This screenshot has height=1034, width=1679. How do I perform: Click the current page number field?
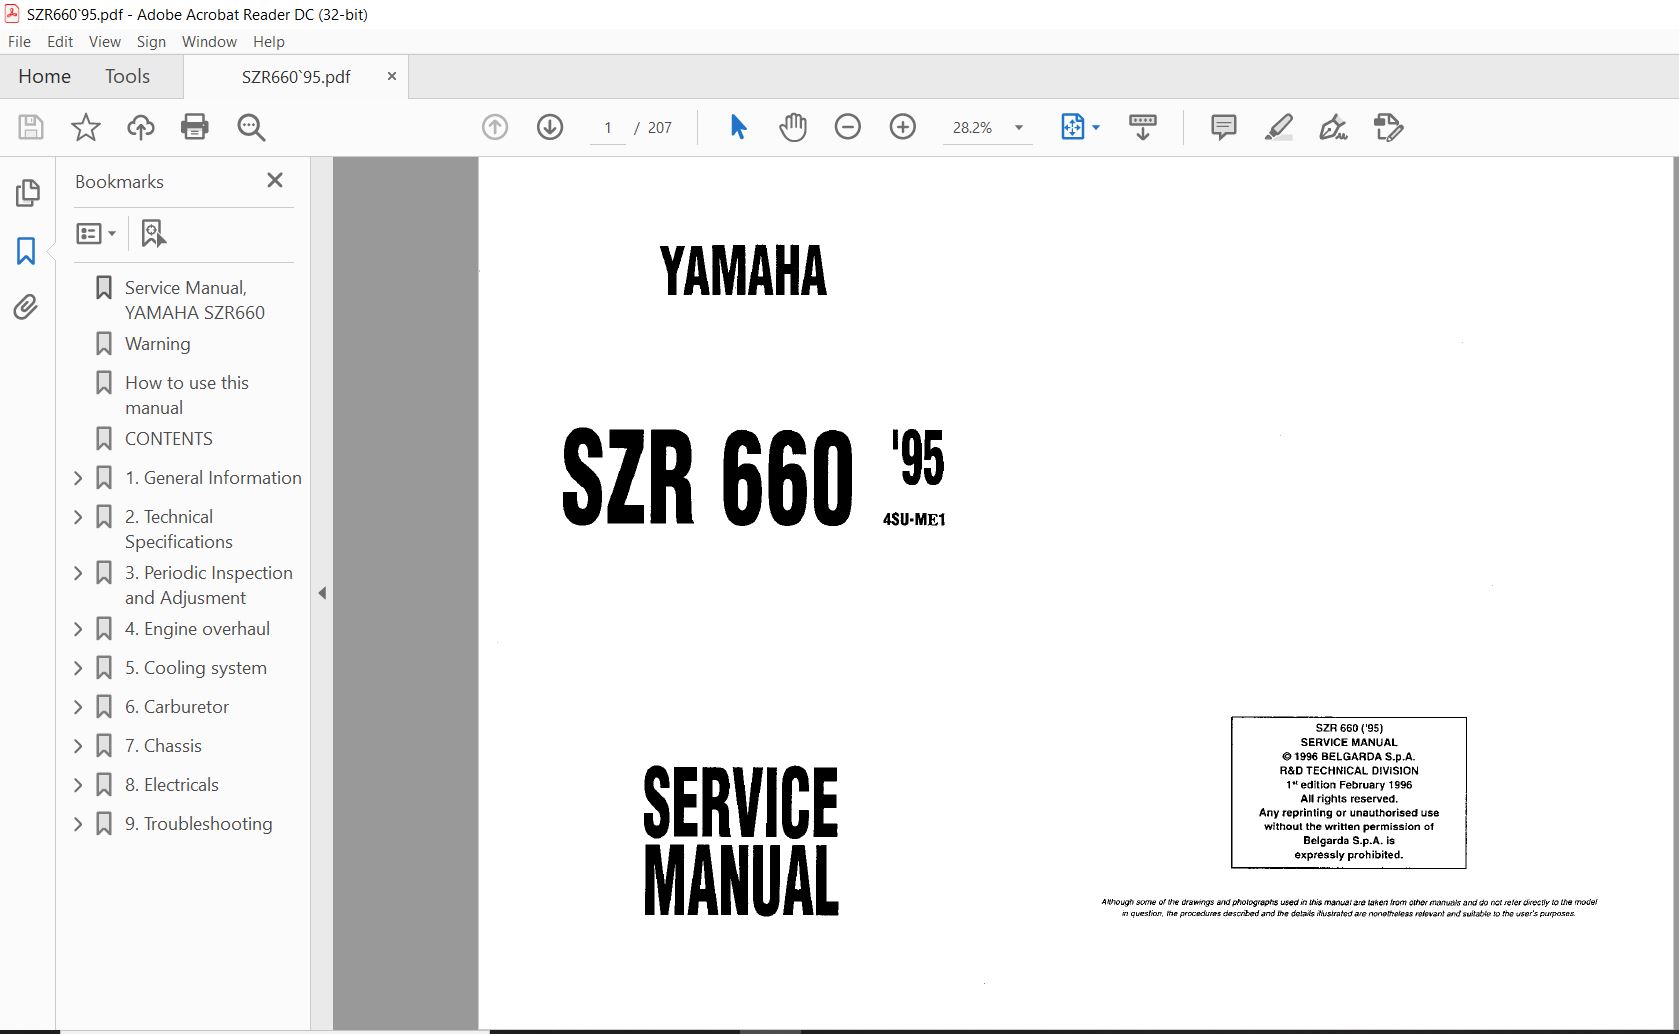607,128
